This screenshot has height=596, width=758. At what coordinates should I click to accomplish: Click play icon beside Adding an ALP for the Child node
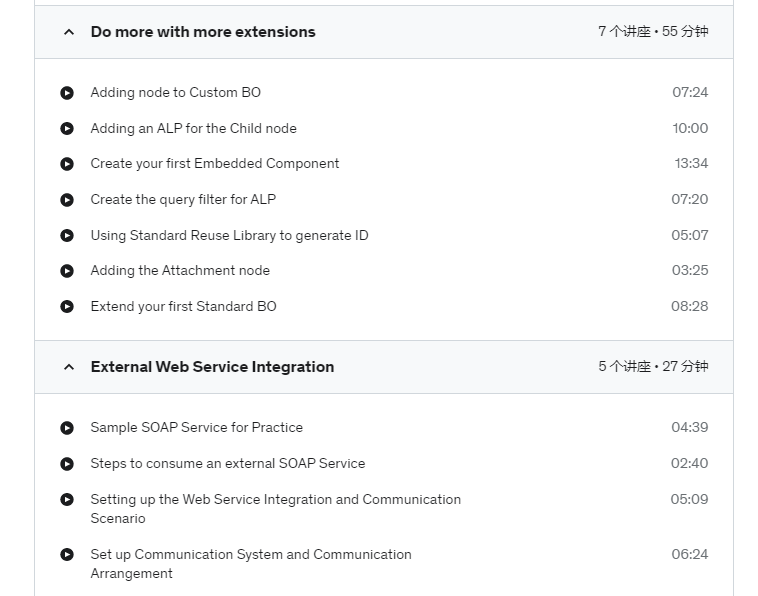67,129
